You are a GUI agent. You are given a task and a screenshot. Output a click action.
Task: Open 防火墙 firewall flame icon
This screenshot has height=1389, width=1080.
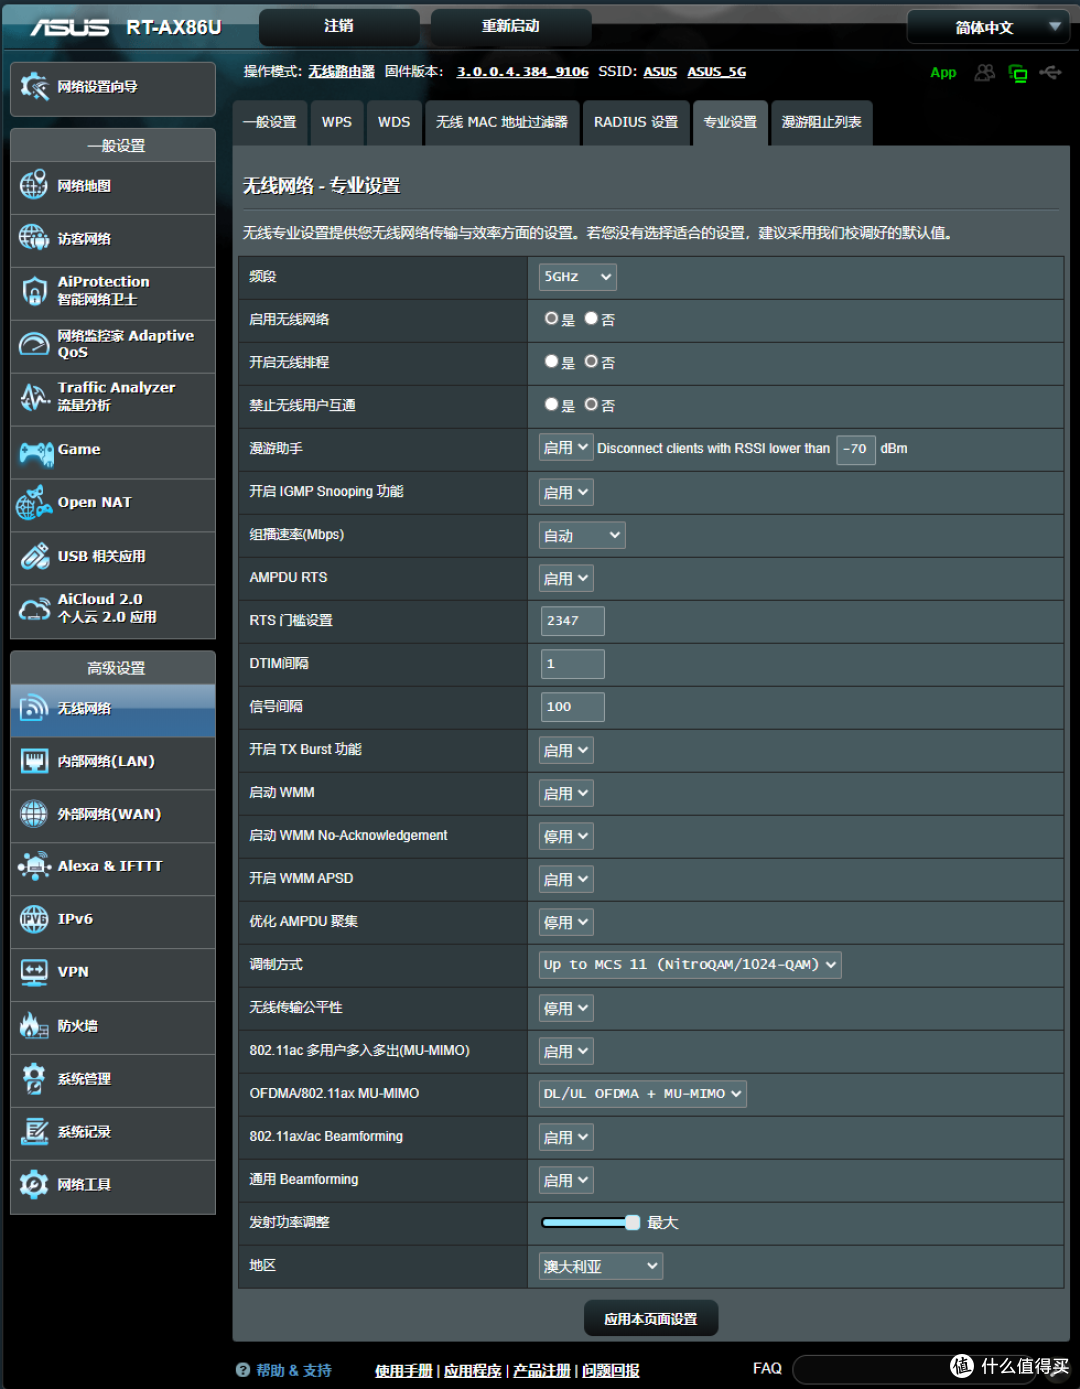click(34, 1025)
